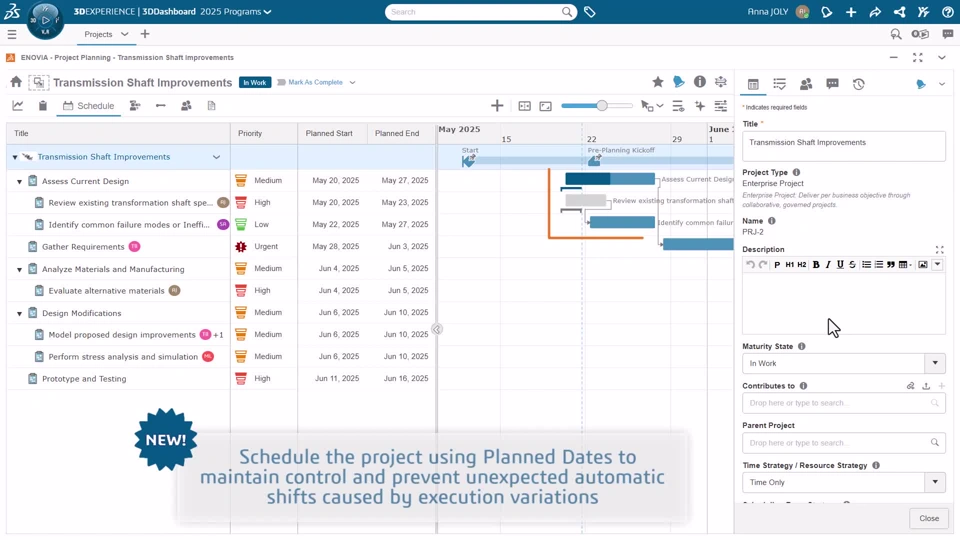Click the Contributes to search field

[844, 403]
